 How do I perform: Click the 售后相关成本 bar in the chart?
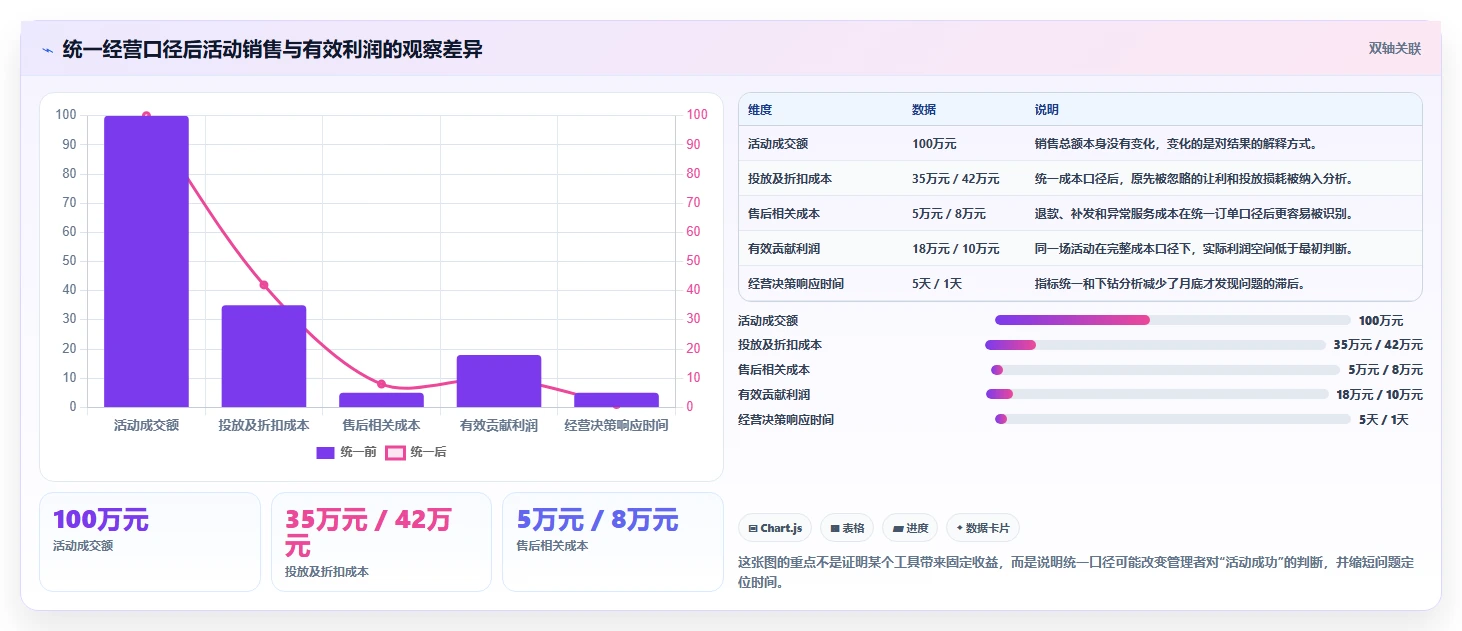tap(381, 400)
